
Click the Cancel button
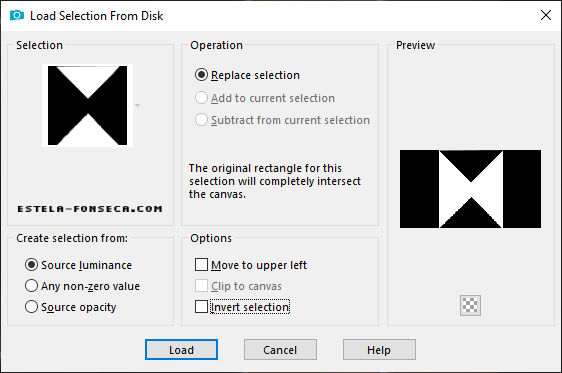click(280, 349)
